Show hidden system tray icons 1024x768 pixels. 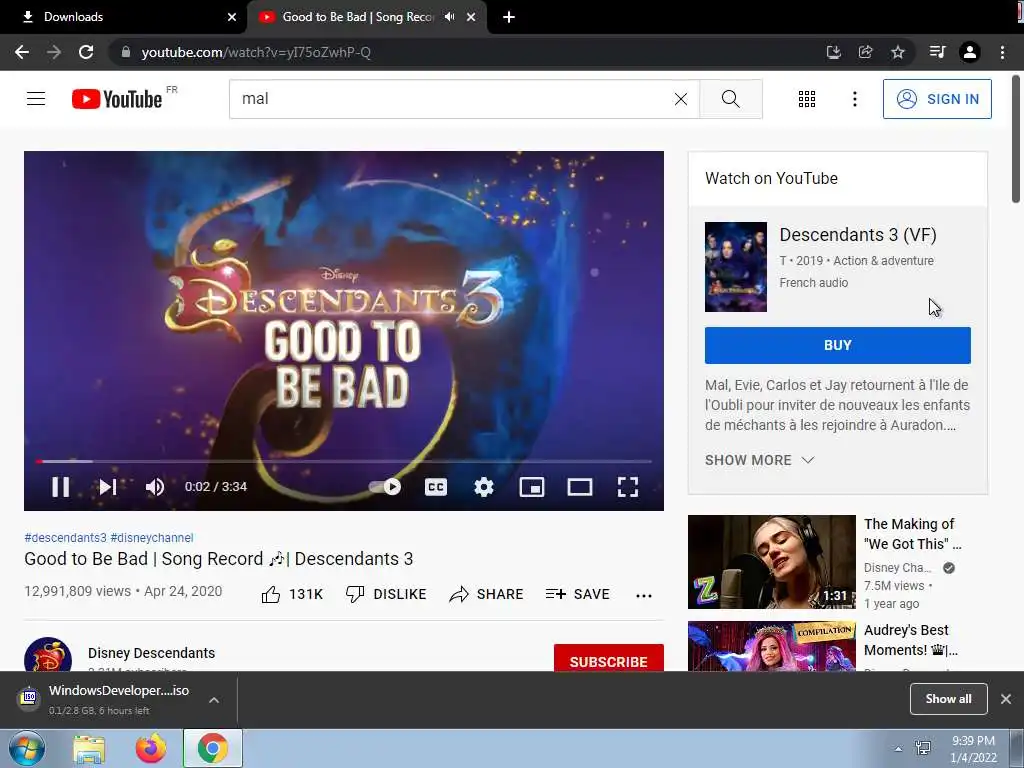898,749
